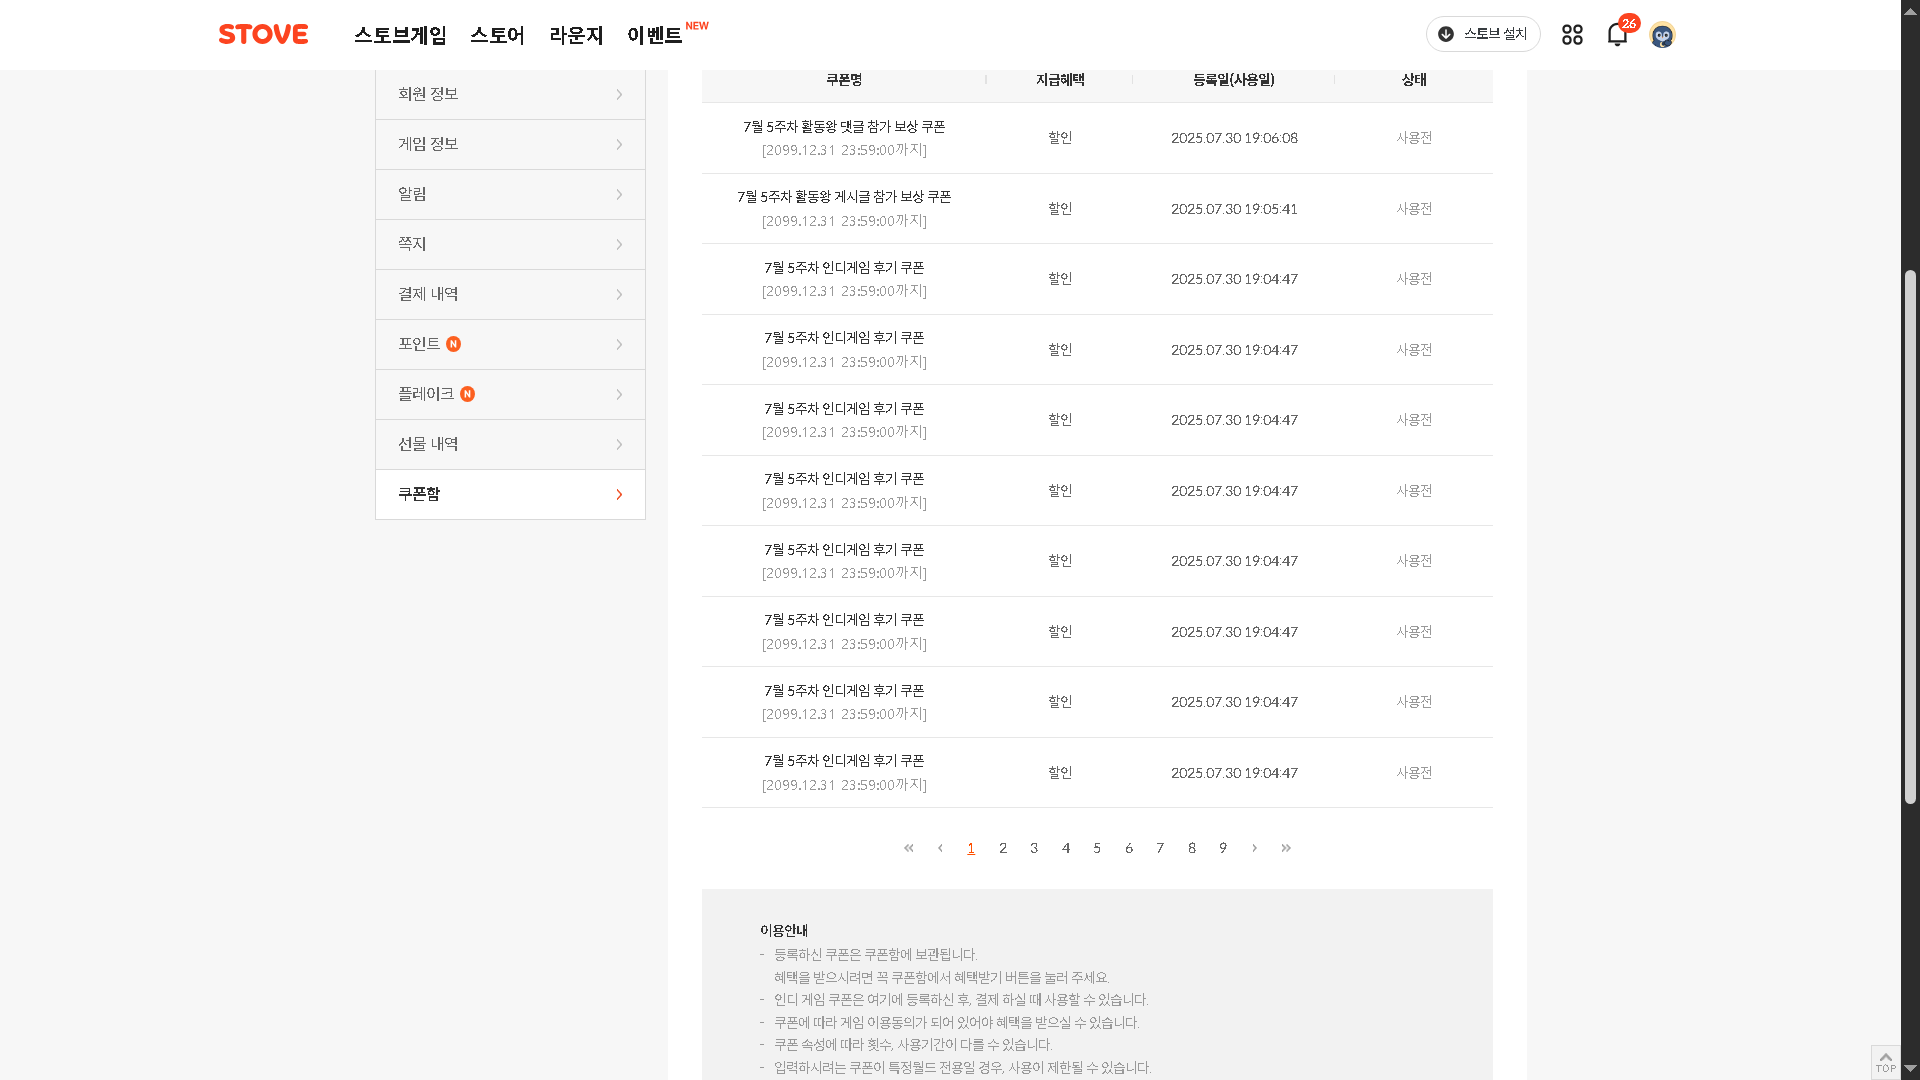Click registration date 2025.07.30 19:05:41

(1234, 209)
